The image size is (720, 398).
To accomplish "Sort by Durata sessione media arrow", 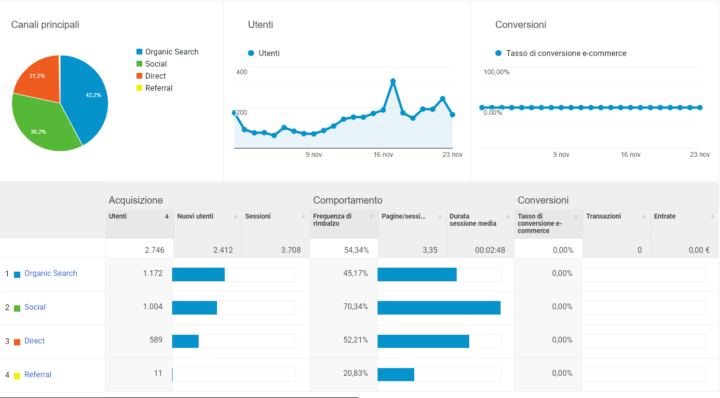I will [507, 217].
